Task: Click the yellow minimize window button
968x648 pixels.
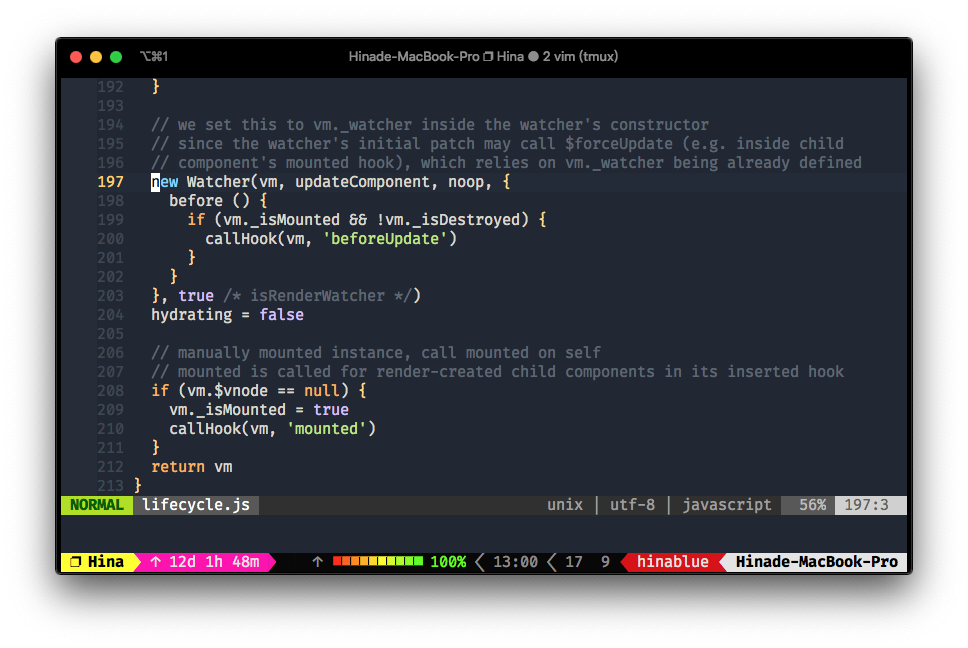Action: coord(96,57)
